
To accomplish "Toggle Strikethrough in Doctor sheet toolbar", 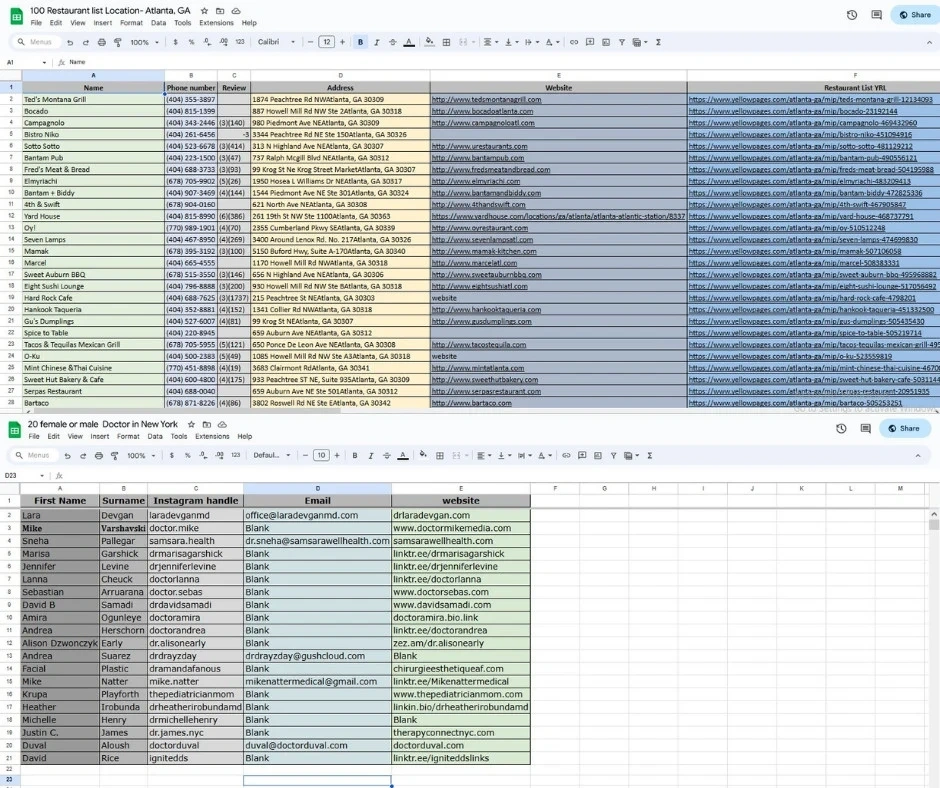I will 387,456.
